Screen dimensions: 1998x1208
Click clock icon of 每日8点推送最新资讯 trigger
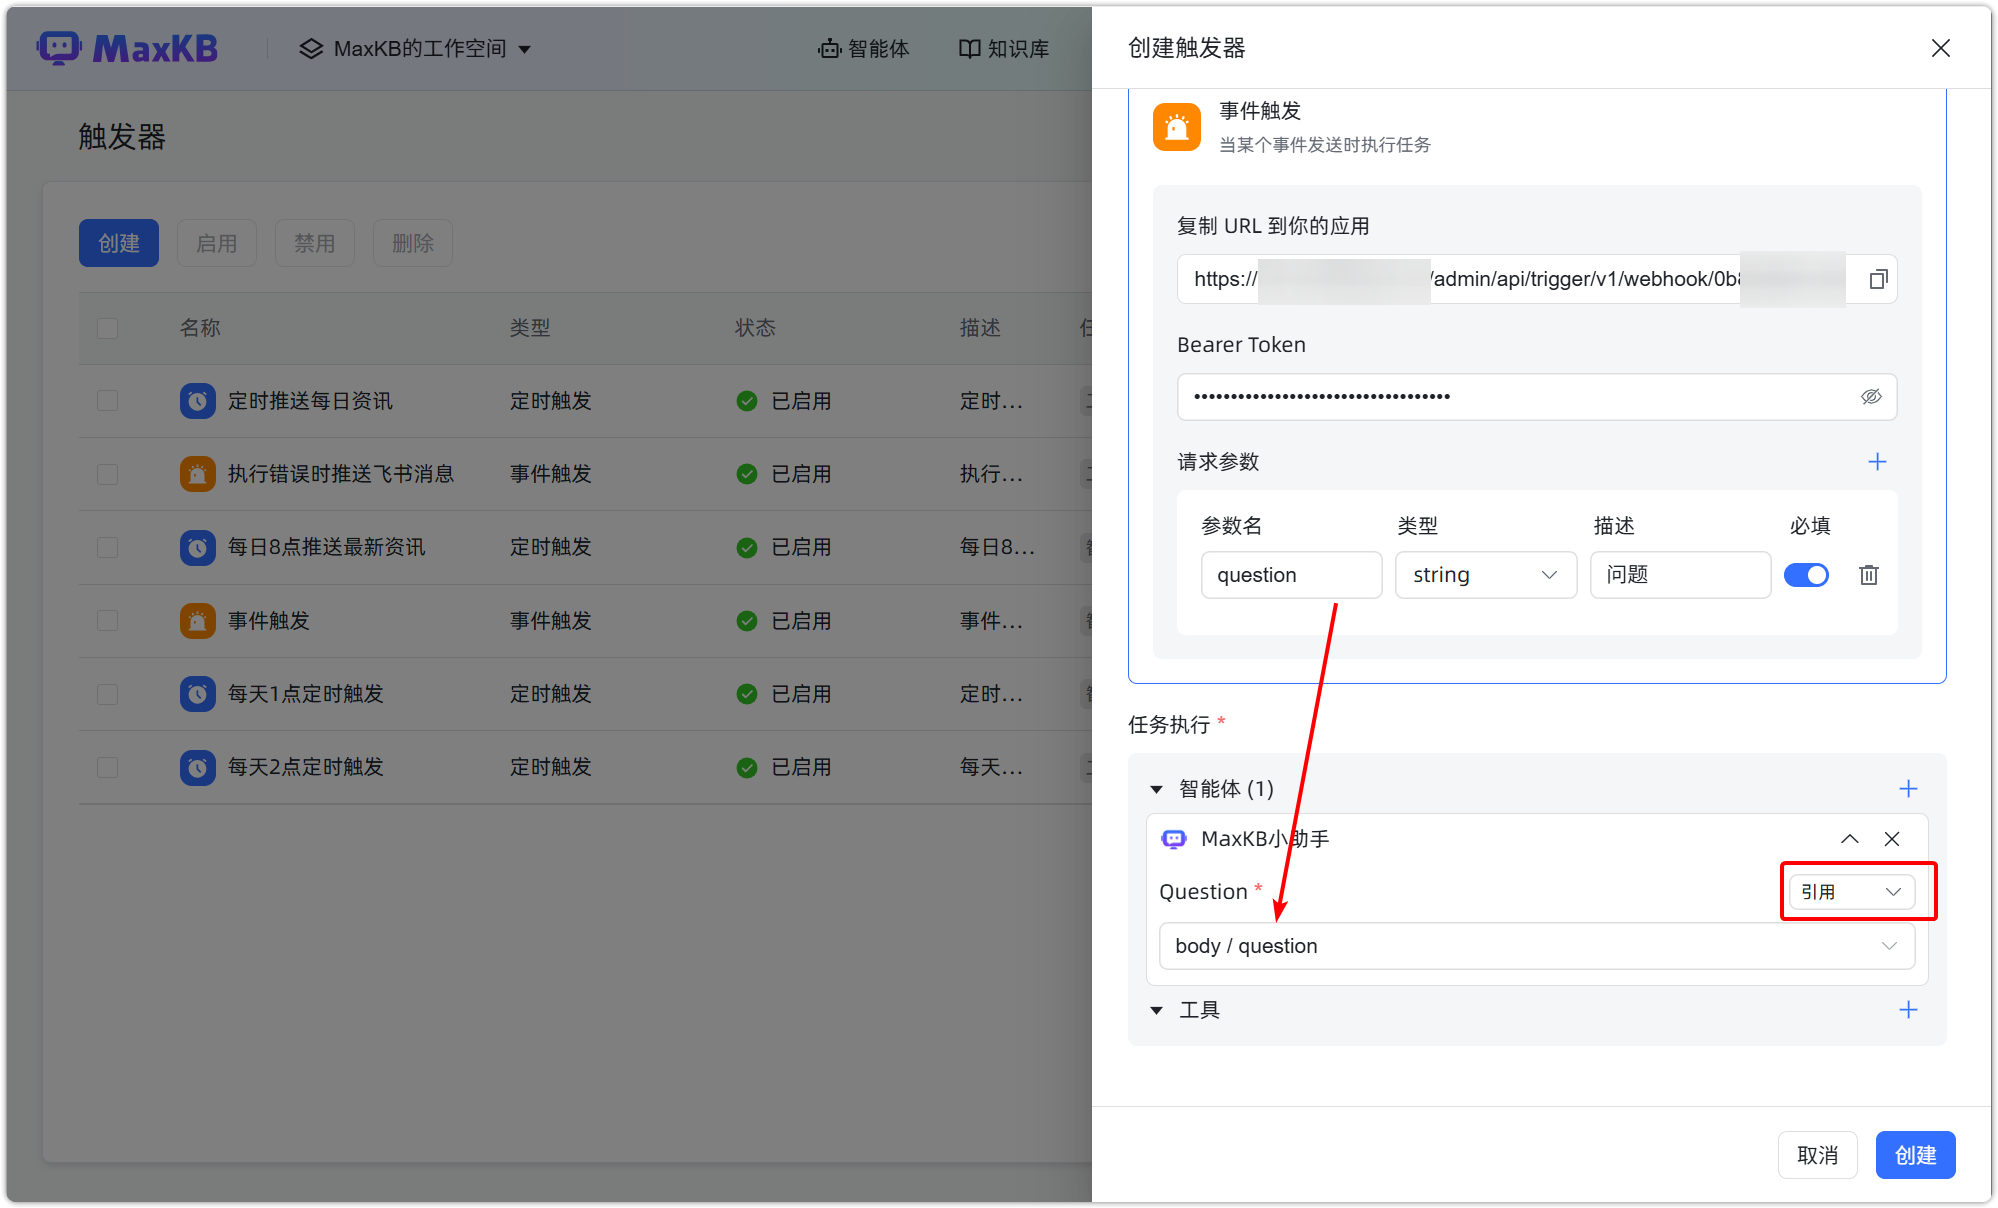click(x=197, y=547)
